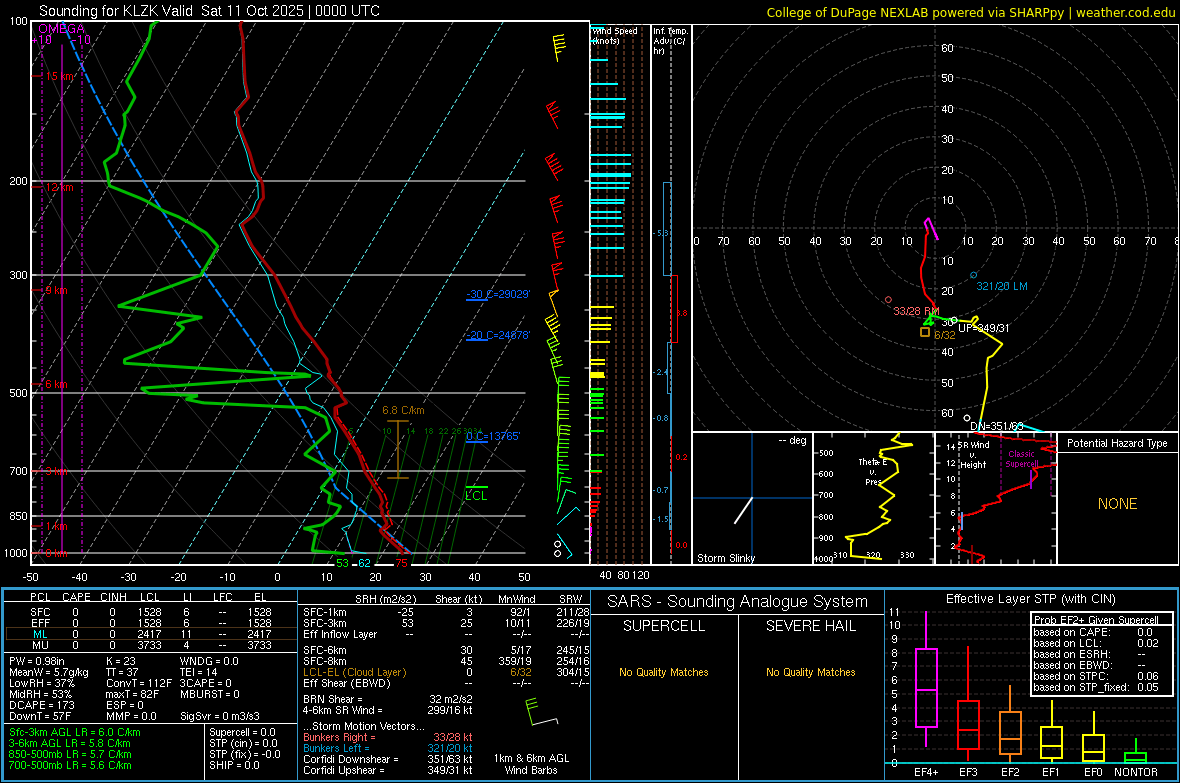The height and width of the screenshot is (783, 1180).
Task: Click the SigSvr = 0 m3/s3 value
Action: 220,716
